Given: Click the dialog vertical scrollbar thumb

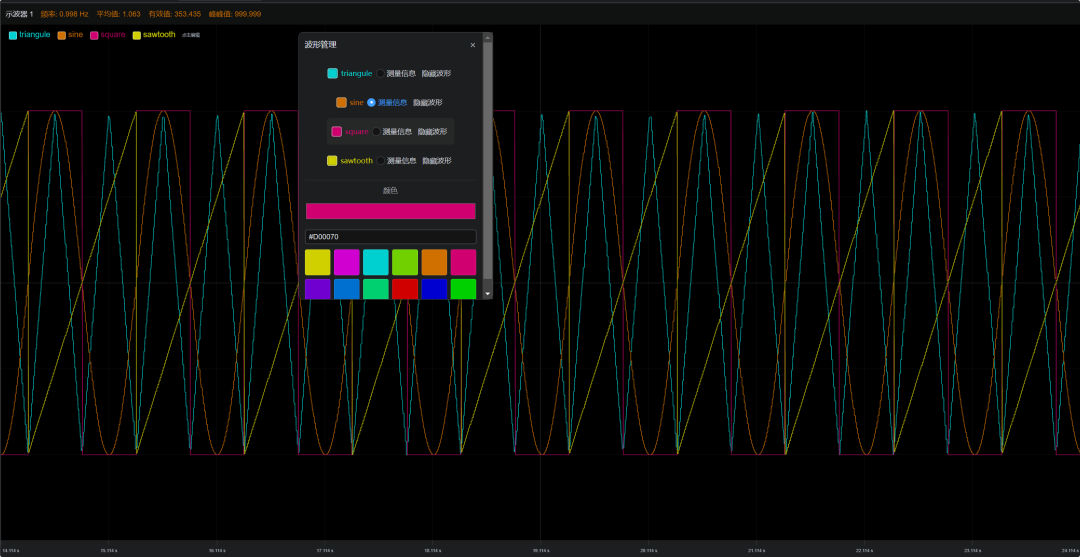Looking at the screenshot, I should (x=488, y=160).
